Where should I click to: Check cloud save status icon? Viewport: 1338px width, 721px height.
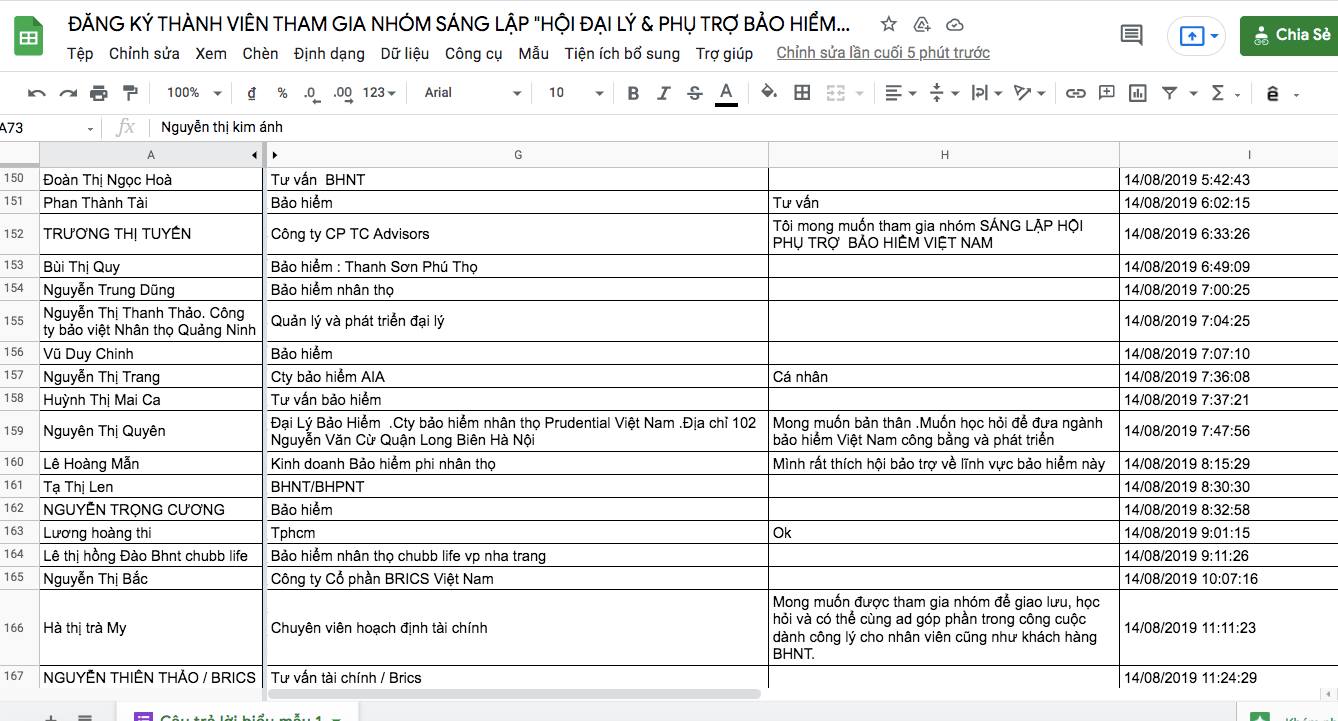955,24
